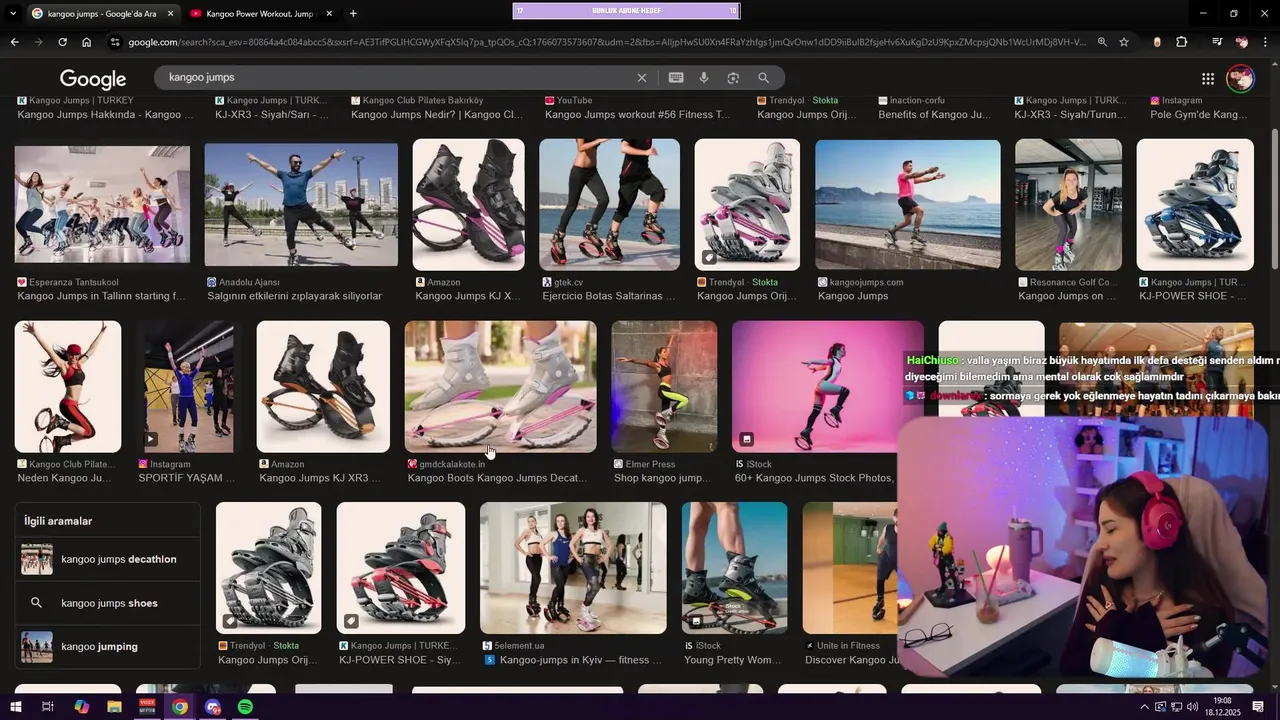Open Google account profile avatar

(1241, 78)
